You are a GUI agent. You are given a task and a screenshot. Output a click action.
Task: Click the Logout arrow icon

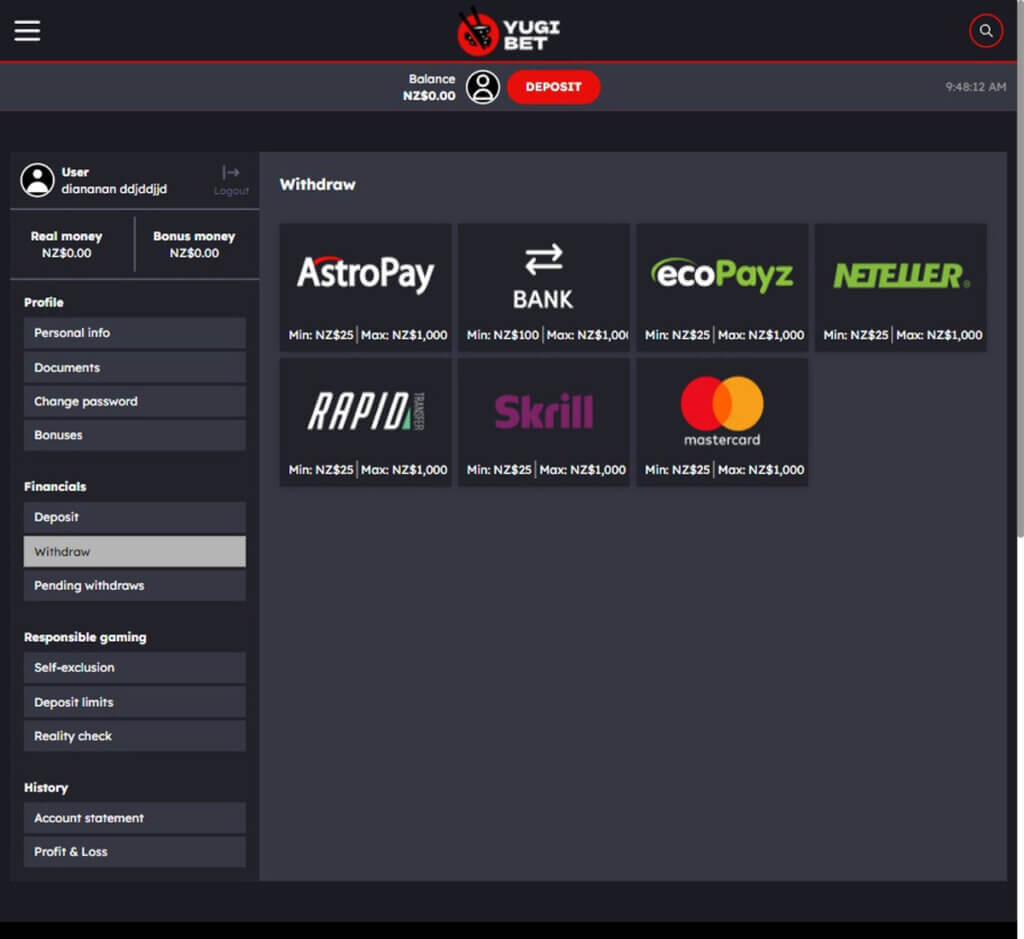pyautogui.click(x=231, y=172)
